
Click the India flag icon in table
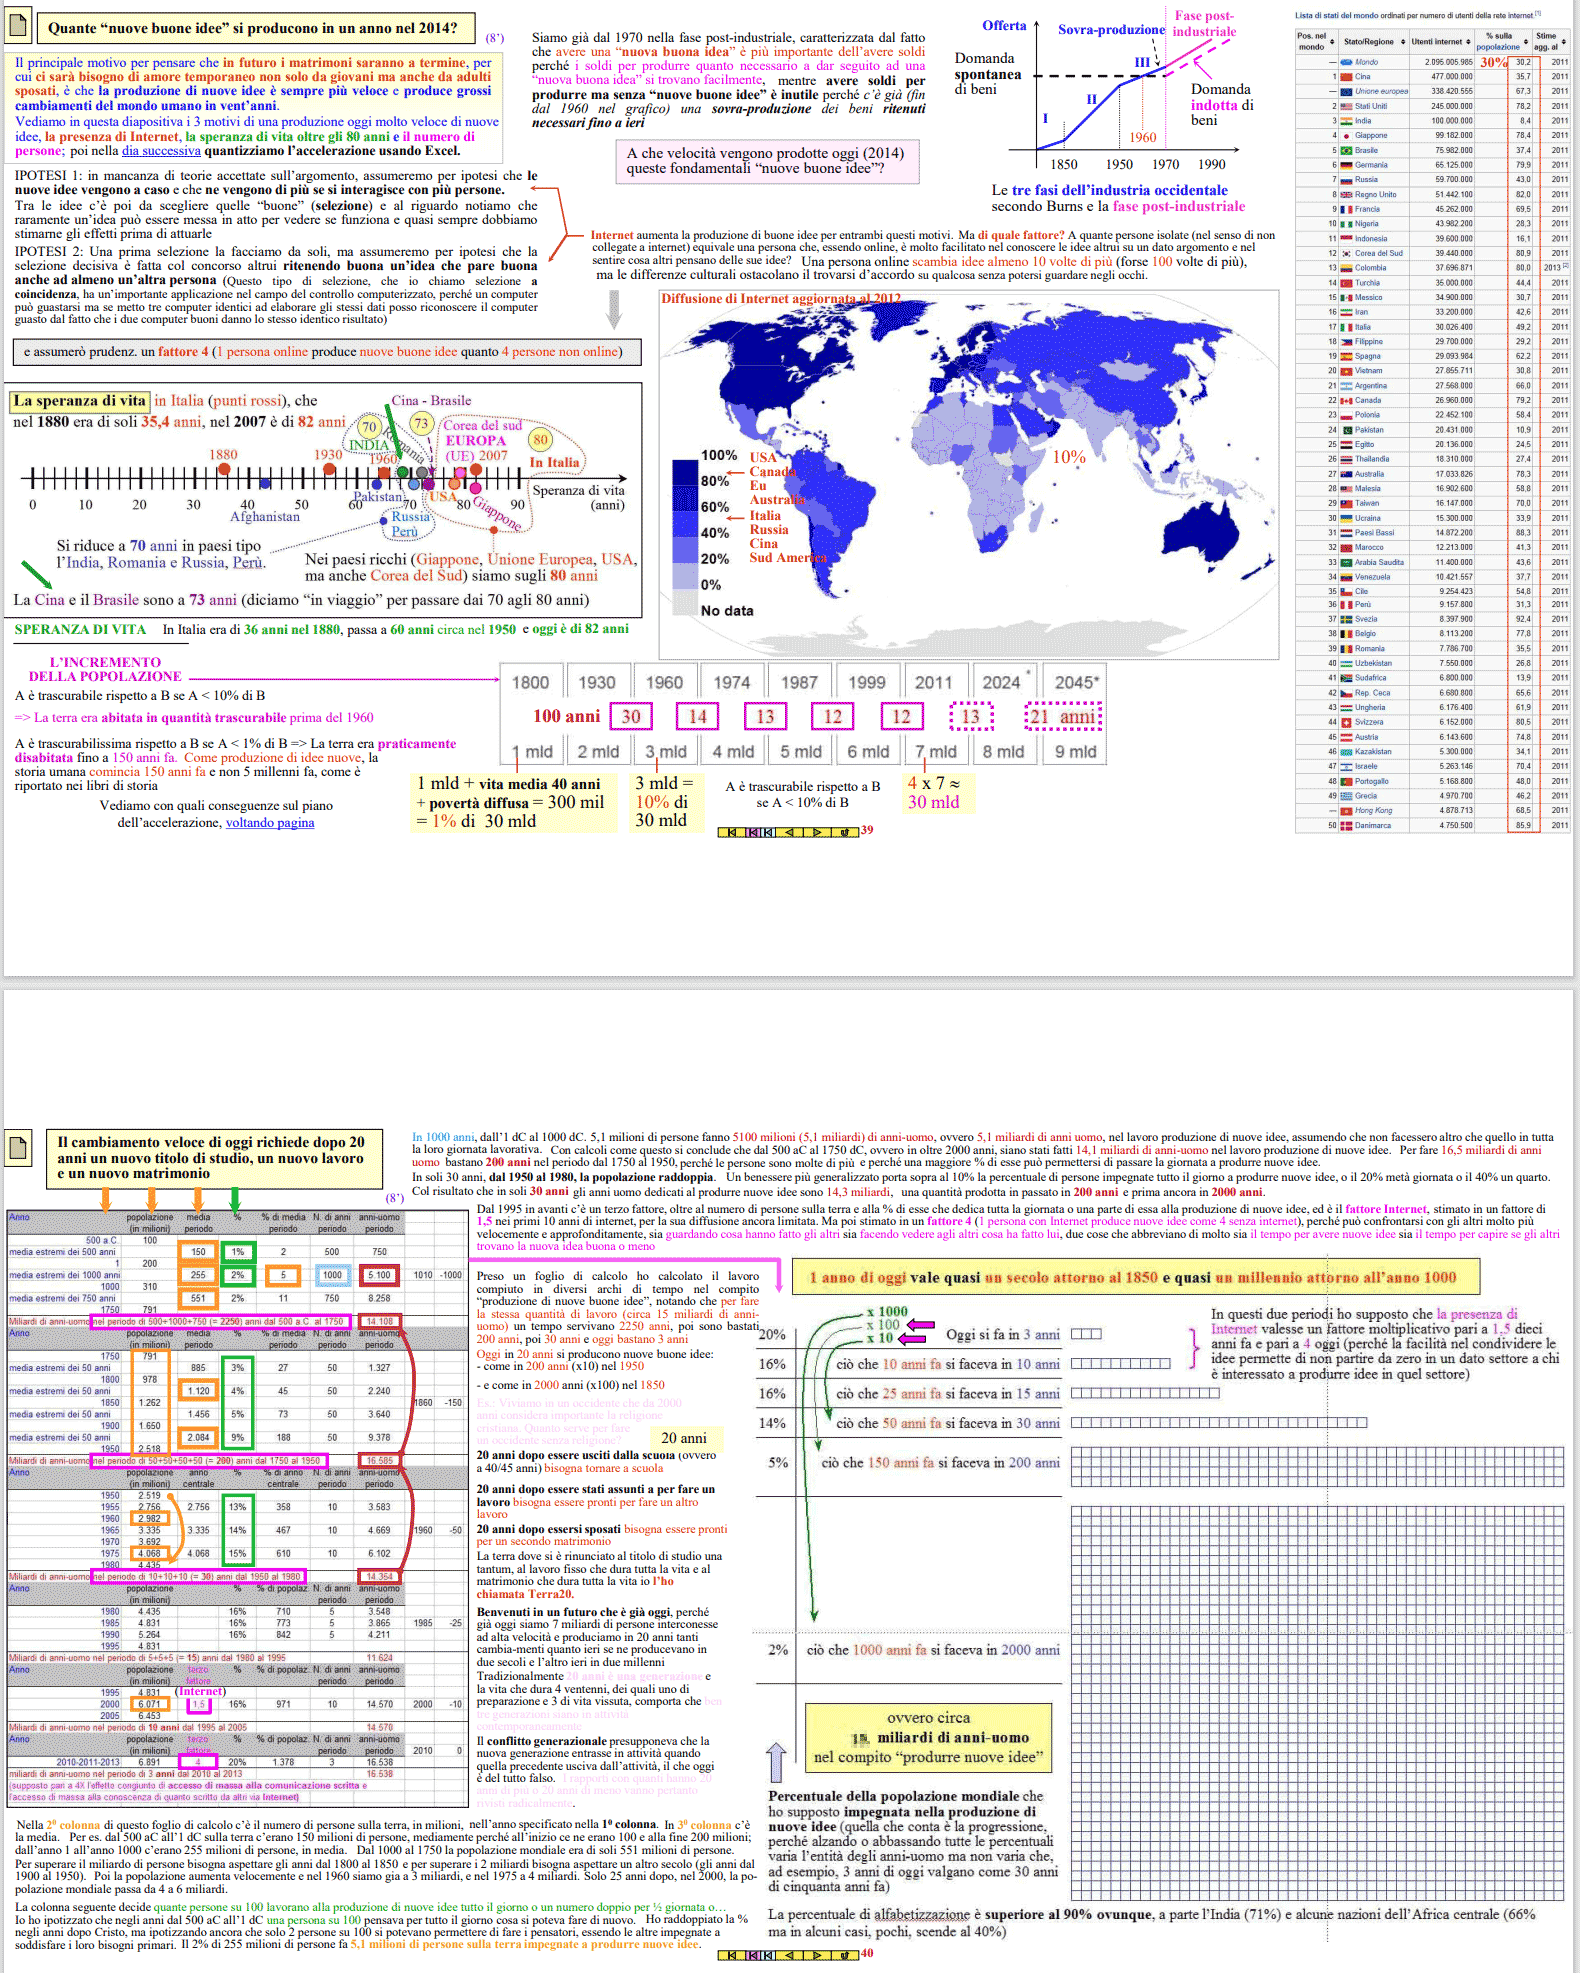[x=1346, y=120]
